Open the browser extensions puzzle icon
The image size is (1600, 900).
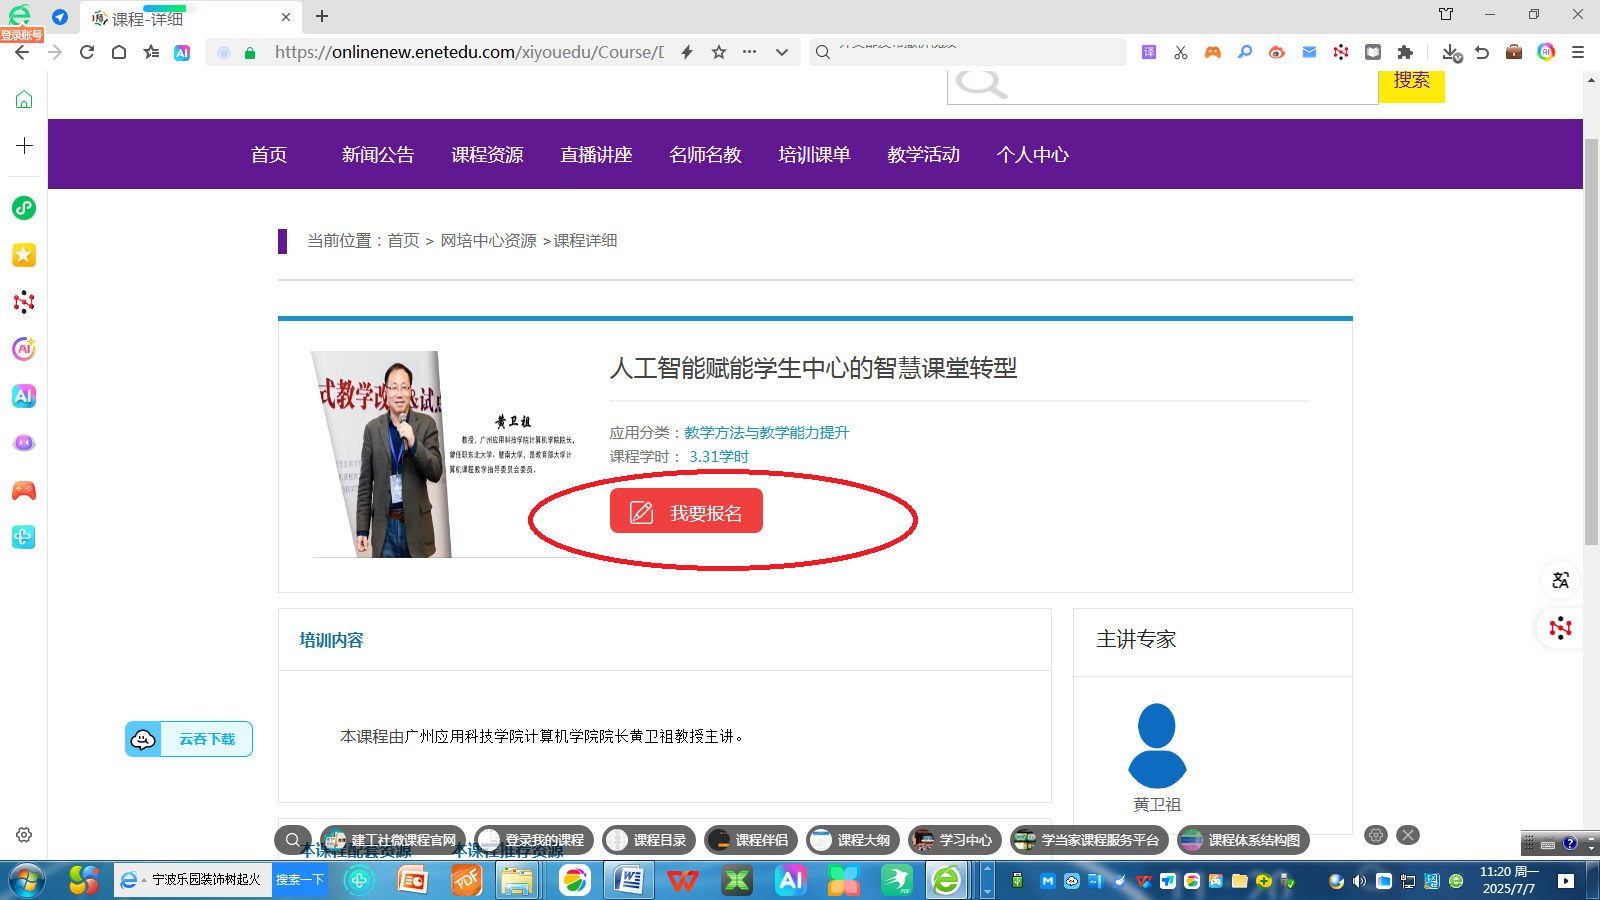tap(1405, 52)
